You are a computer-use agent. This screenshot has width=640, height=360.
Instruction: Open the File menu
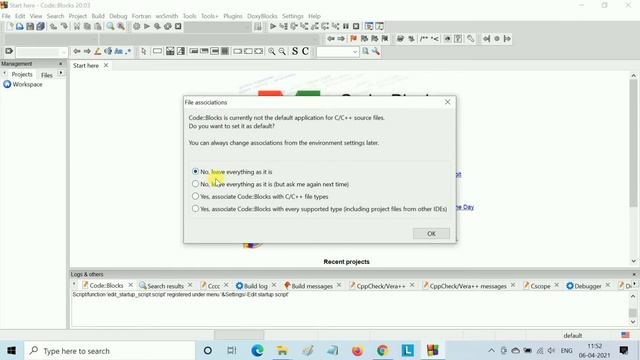coord(6,16)
